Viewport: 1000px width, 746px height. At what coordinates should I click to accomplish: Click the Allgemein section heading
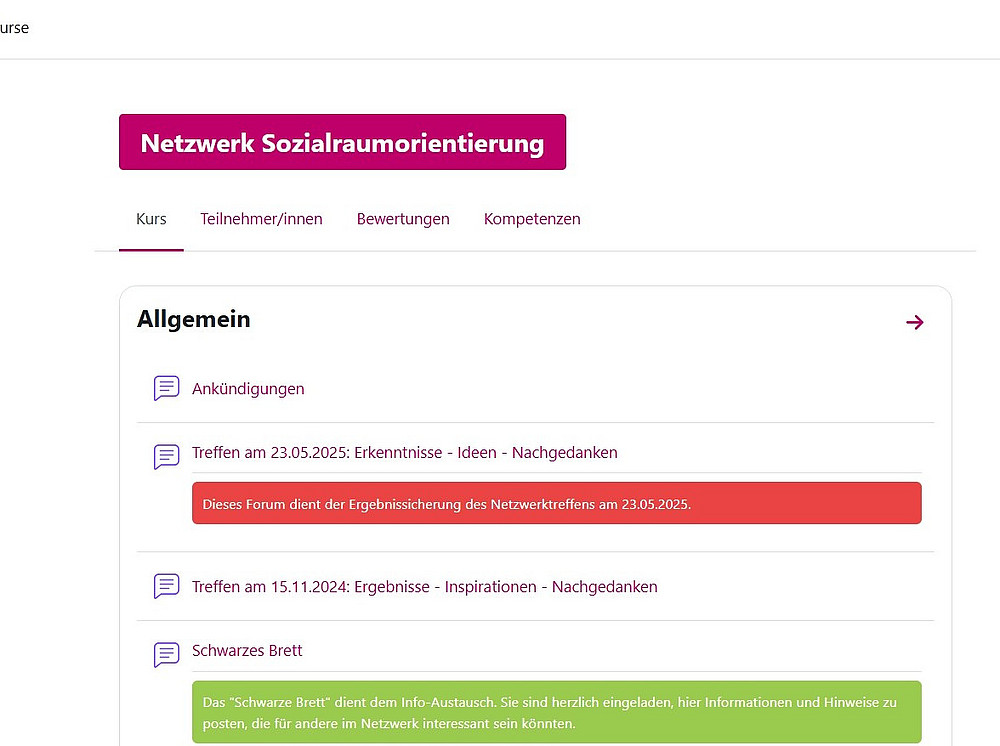(x=193, y=319)
